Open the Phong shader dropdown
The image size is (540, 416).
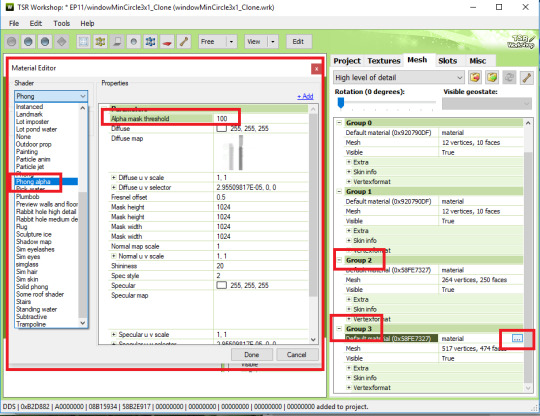point(51,96)
